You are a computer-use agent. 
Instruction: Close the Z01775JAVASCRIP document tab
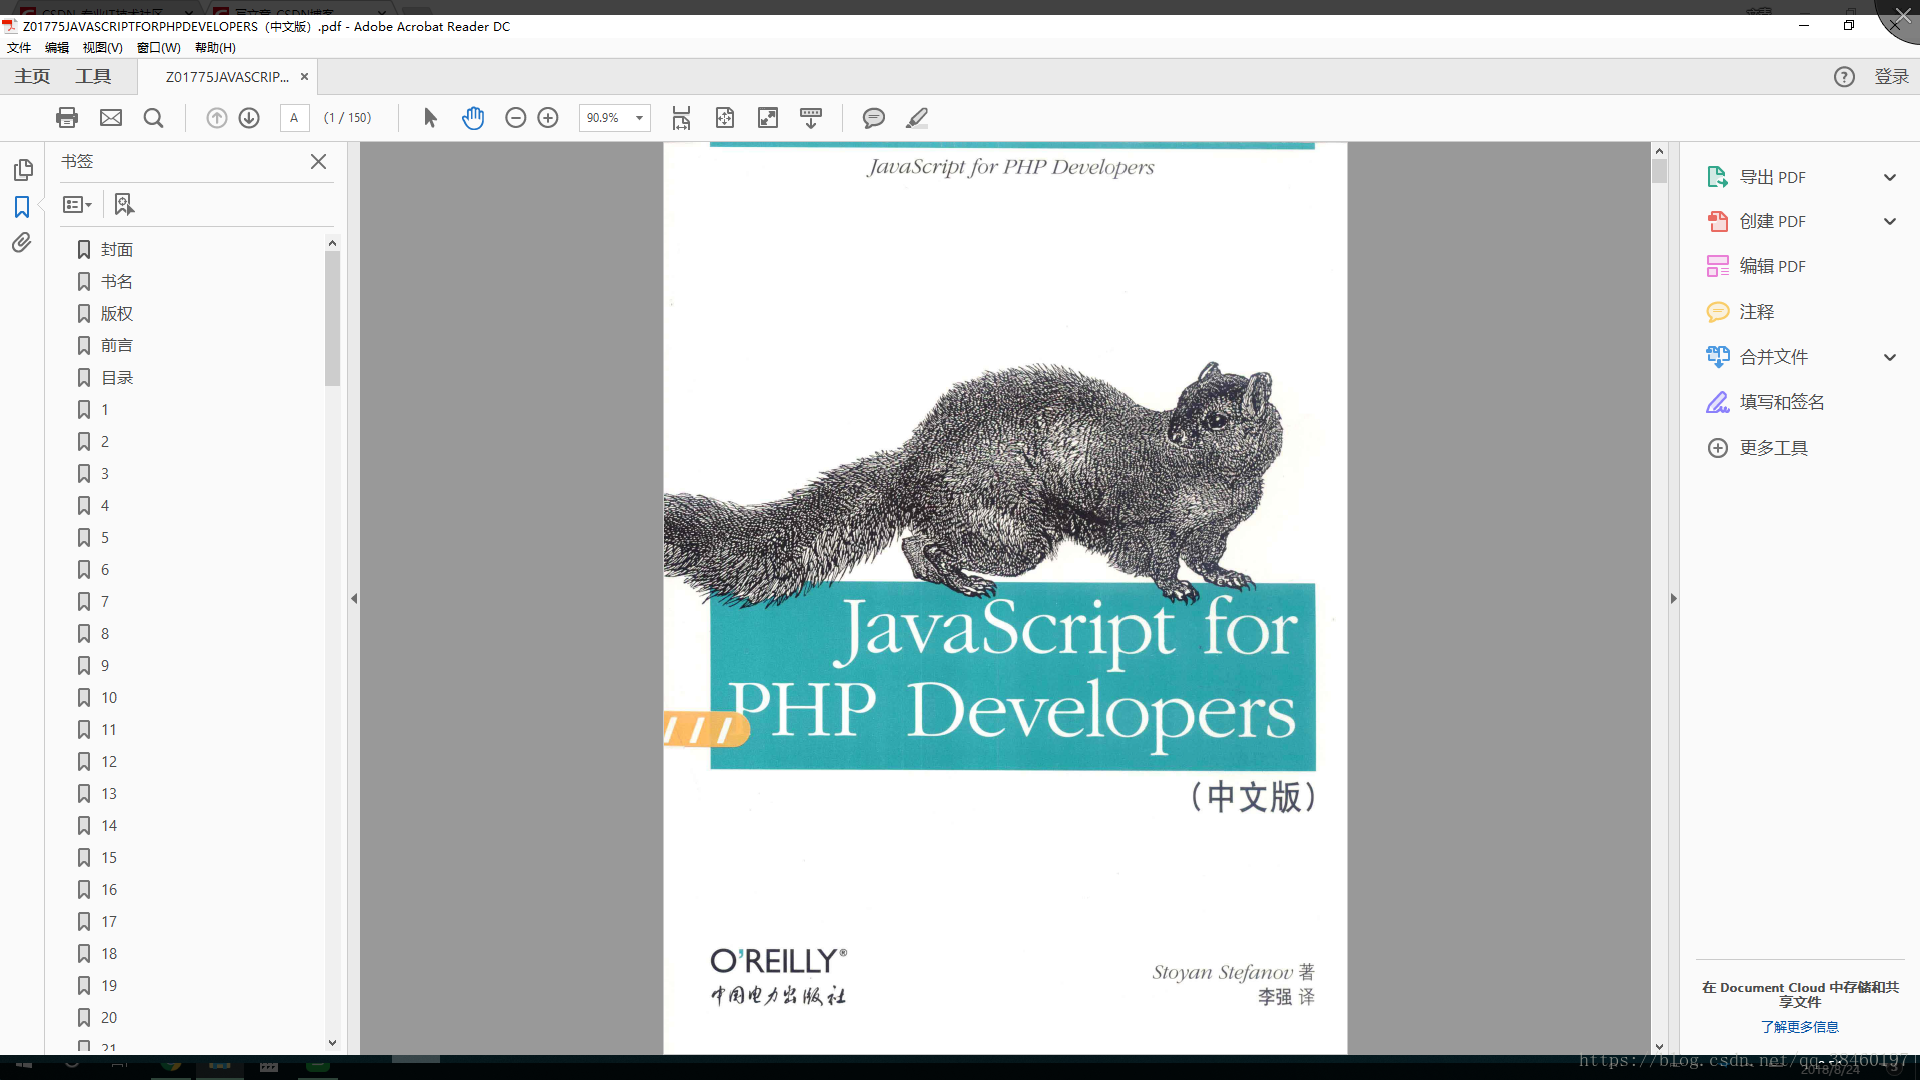[x=304, y=77]
